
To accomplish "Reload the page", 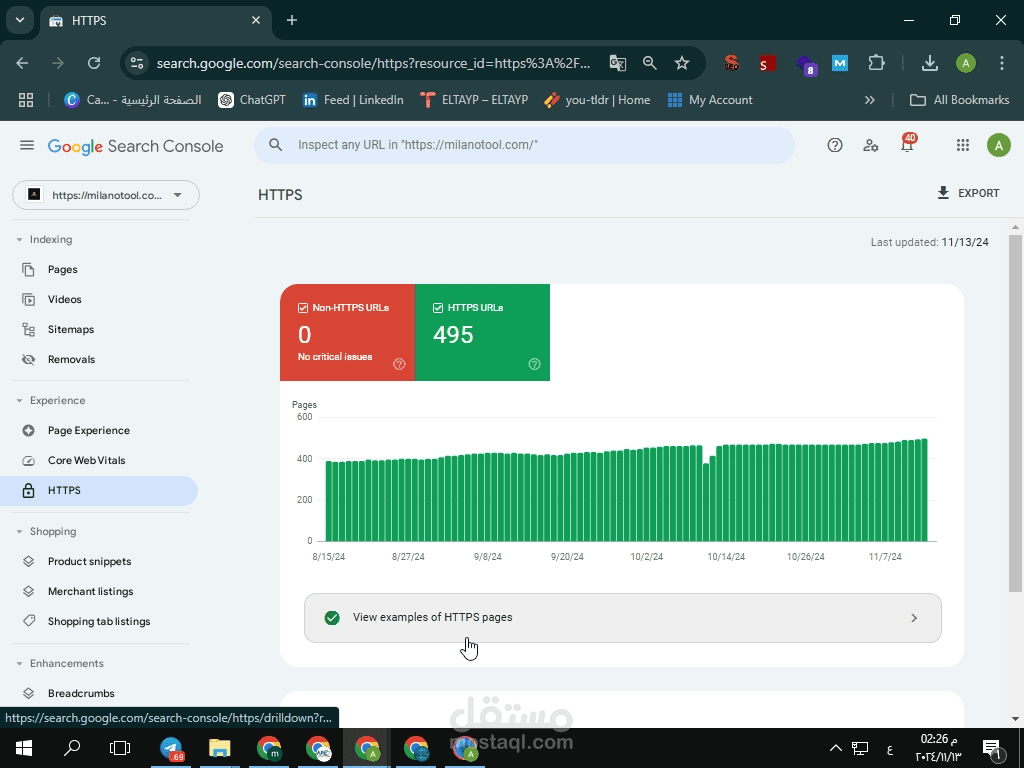I will click(x=94, y=63).
